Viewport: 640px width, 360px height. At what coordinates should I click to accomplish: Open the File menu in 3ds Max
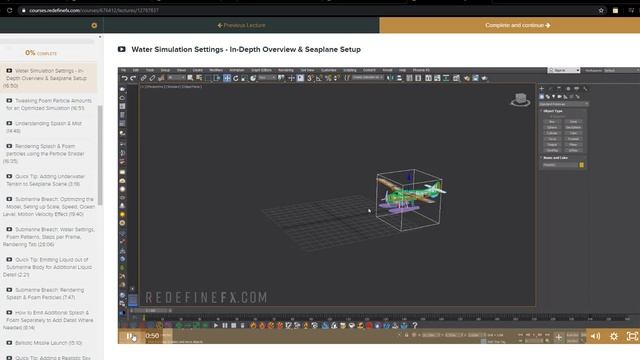point(124,70)
